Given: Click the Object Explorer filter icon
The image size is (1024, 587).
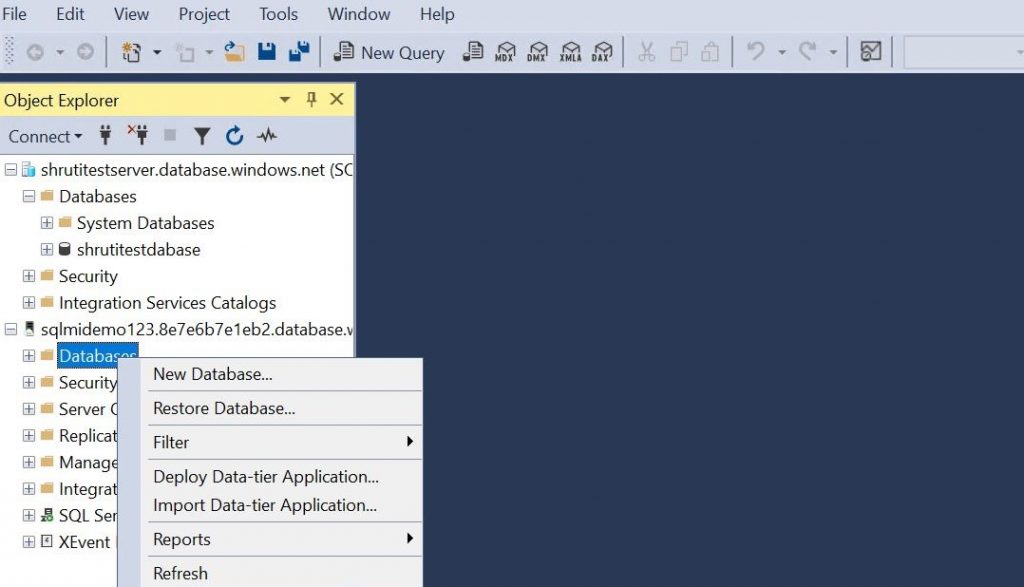Looking at the screenshot, I should coord(202,136).
